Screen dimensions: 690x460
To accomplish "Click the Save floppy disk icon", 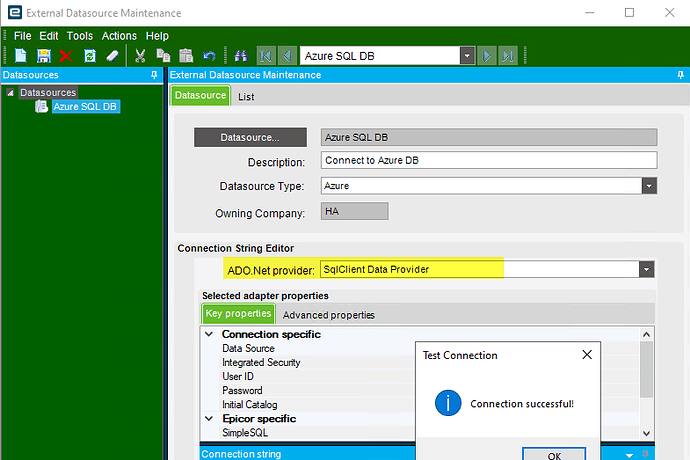I will [x=44, y=56].
